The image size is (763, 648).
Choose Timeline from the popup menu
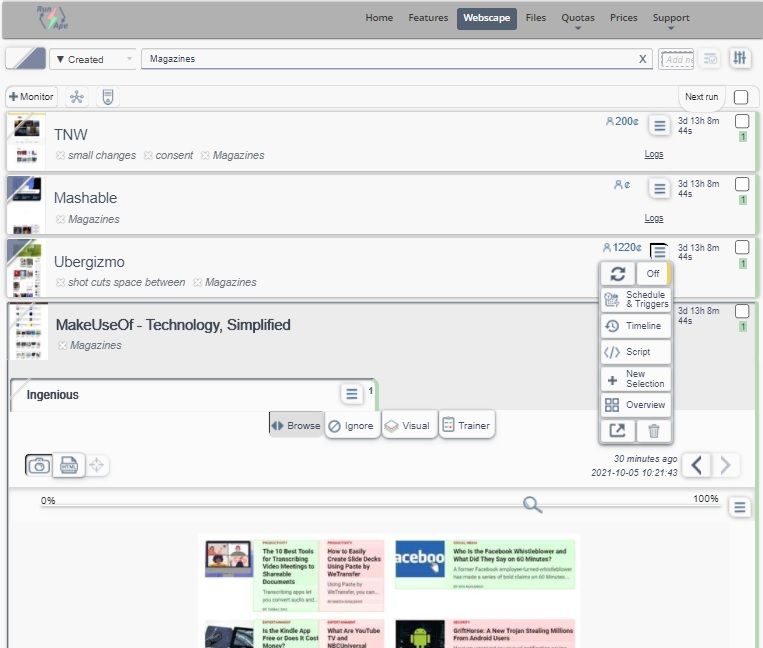coord(636,326)
